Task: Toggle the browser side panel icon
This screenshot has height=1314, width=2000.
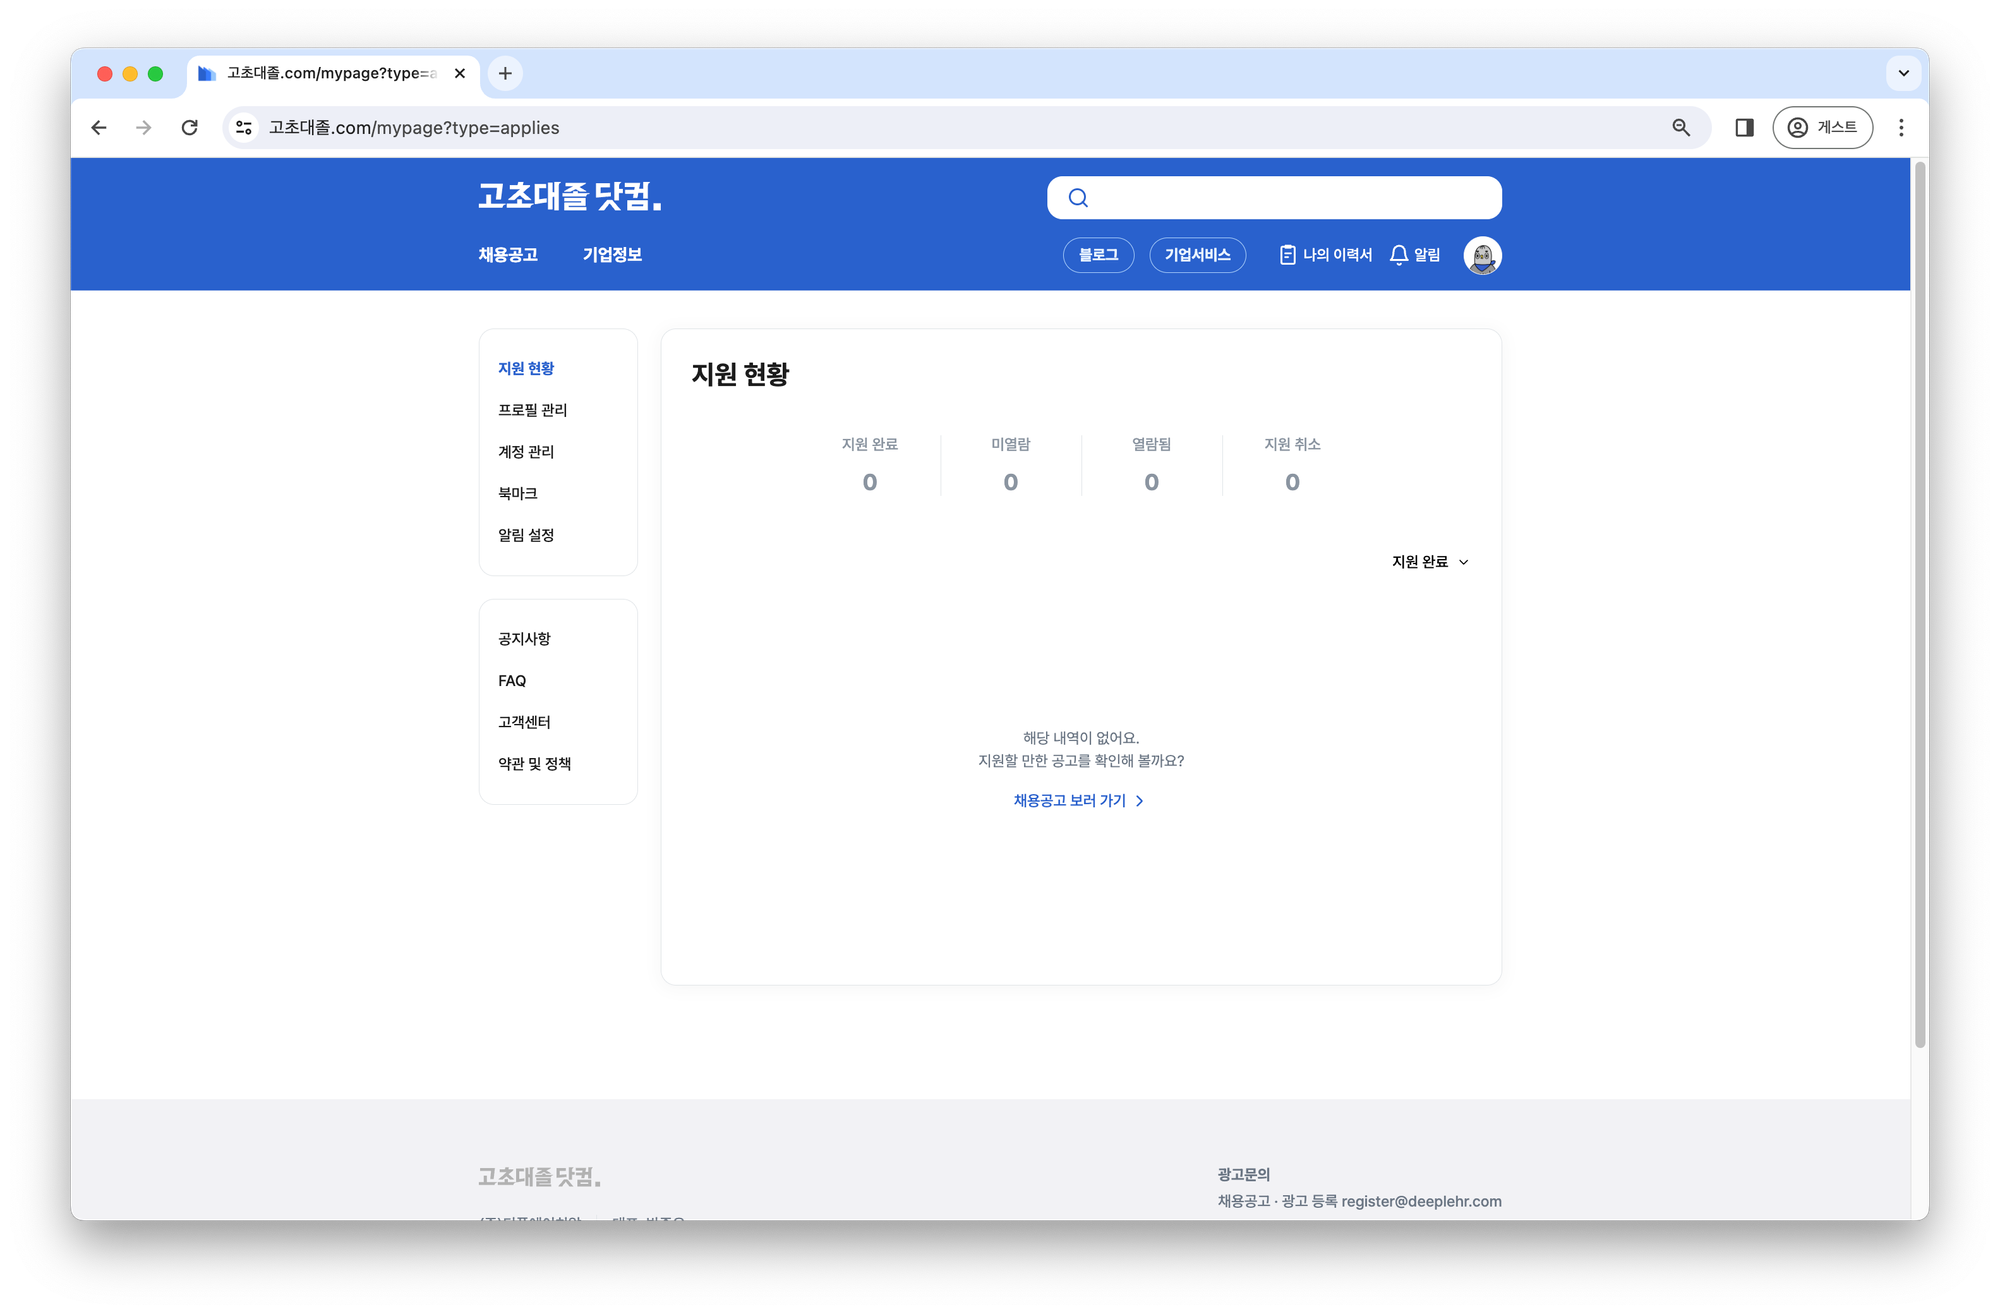Action: pos(1744,128)
